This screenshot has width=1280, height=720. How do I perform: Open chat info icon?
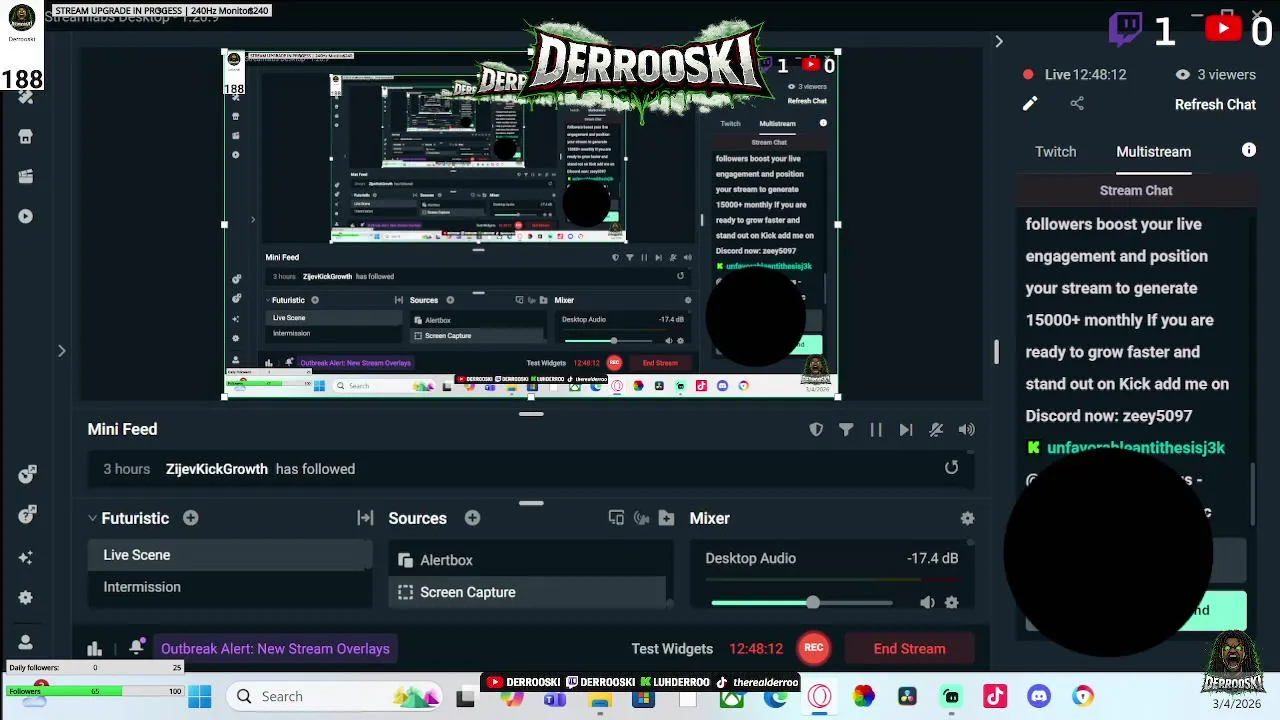[1249, 150]
